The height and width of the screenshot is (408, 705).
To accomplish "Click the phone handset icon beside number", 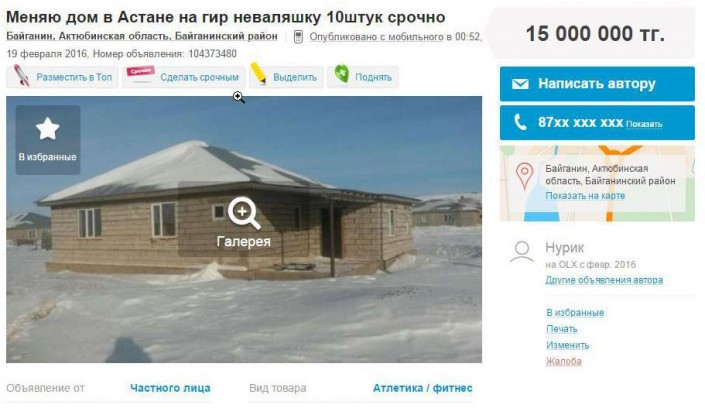I will (x=520, y=122).
